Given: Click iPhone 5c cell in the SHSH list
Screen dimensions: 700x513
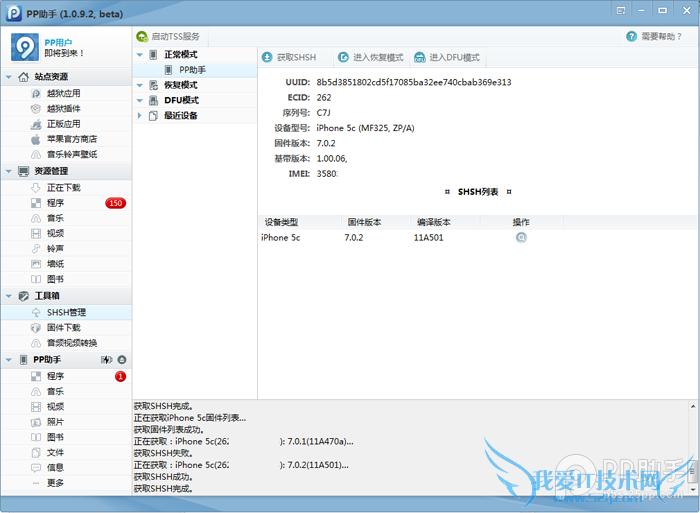Looking at the screenshot, I should (280, 238).
